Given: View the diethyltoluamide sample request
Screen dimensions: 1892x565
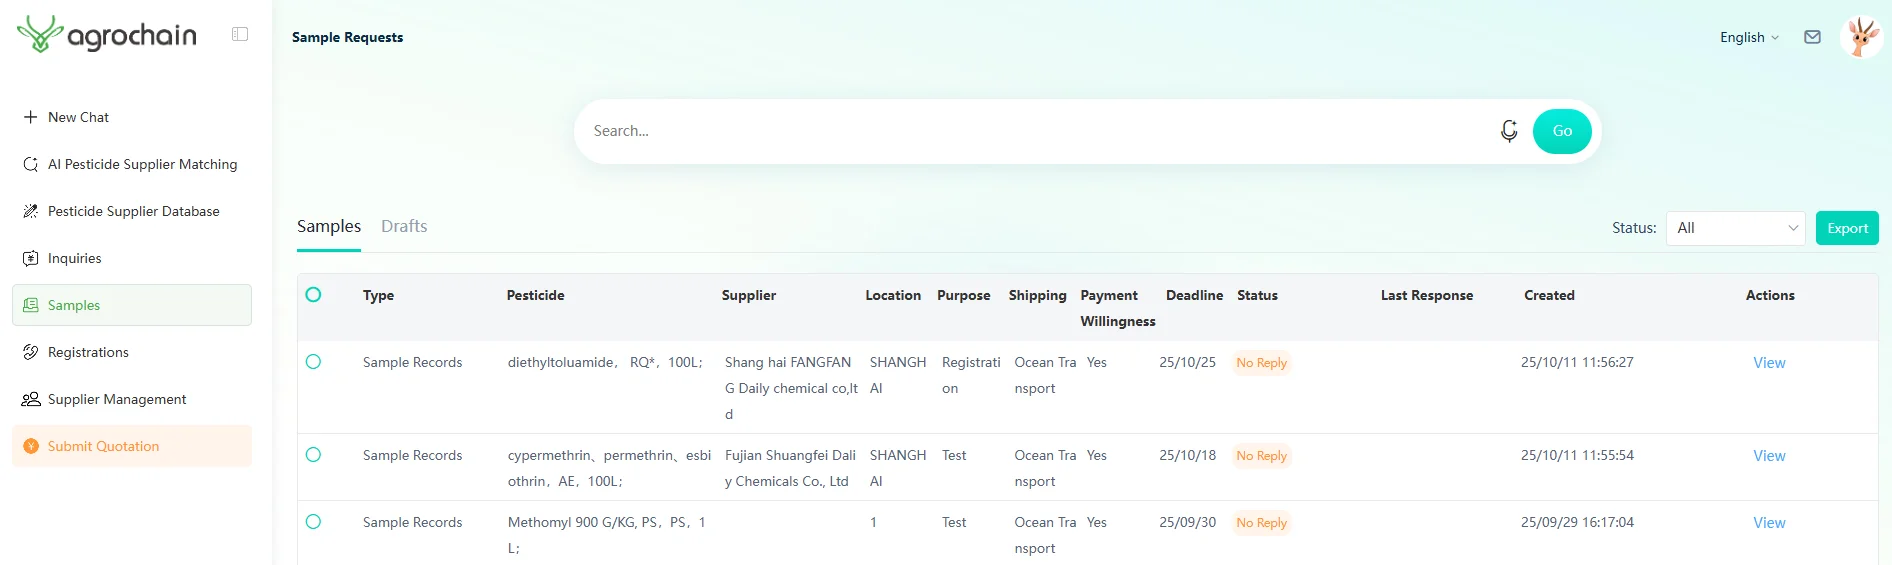Looking at the screenshot, I should pos(1769,363).
